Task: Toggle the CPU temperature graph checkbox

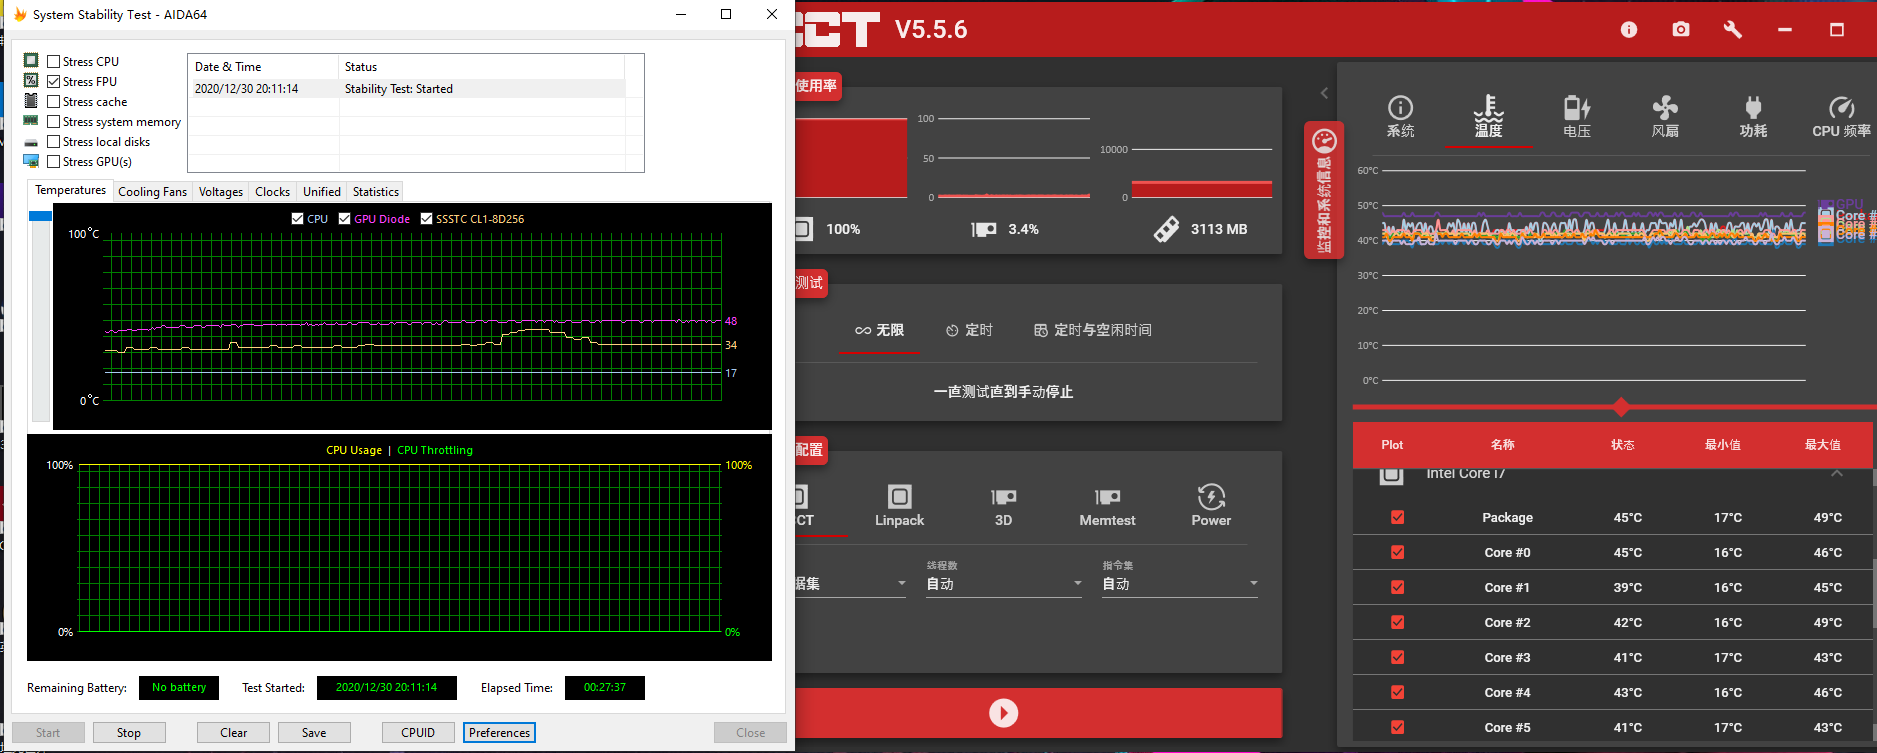Action: point(297,218)
